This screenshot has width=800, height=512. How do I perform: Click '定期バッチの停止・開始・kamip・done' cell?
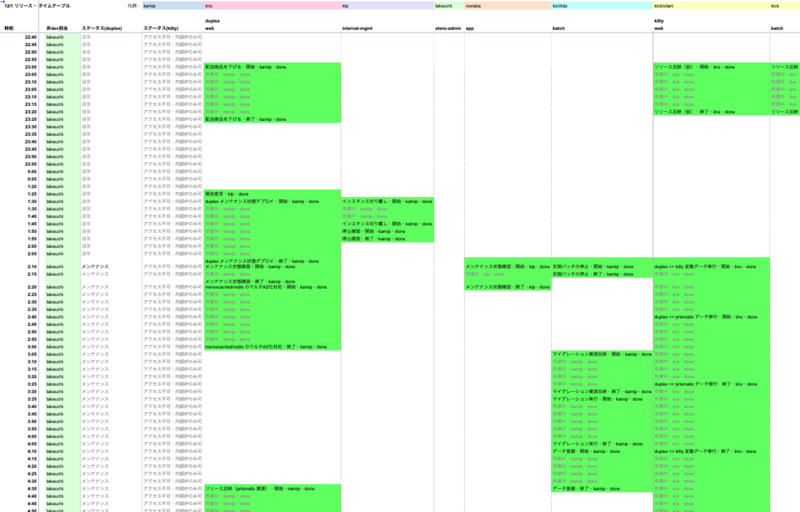click(602, 266)
